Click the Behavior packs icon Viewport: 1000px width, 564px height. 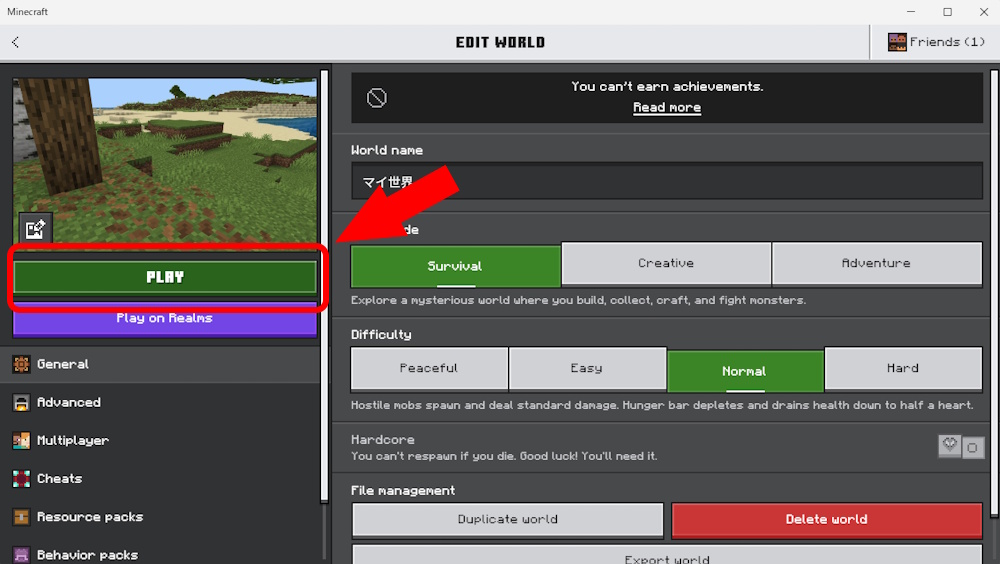point(22,555)
